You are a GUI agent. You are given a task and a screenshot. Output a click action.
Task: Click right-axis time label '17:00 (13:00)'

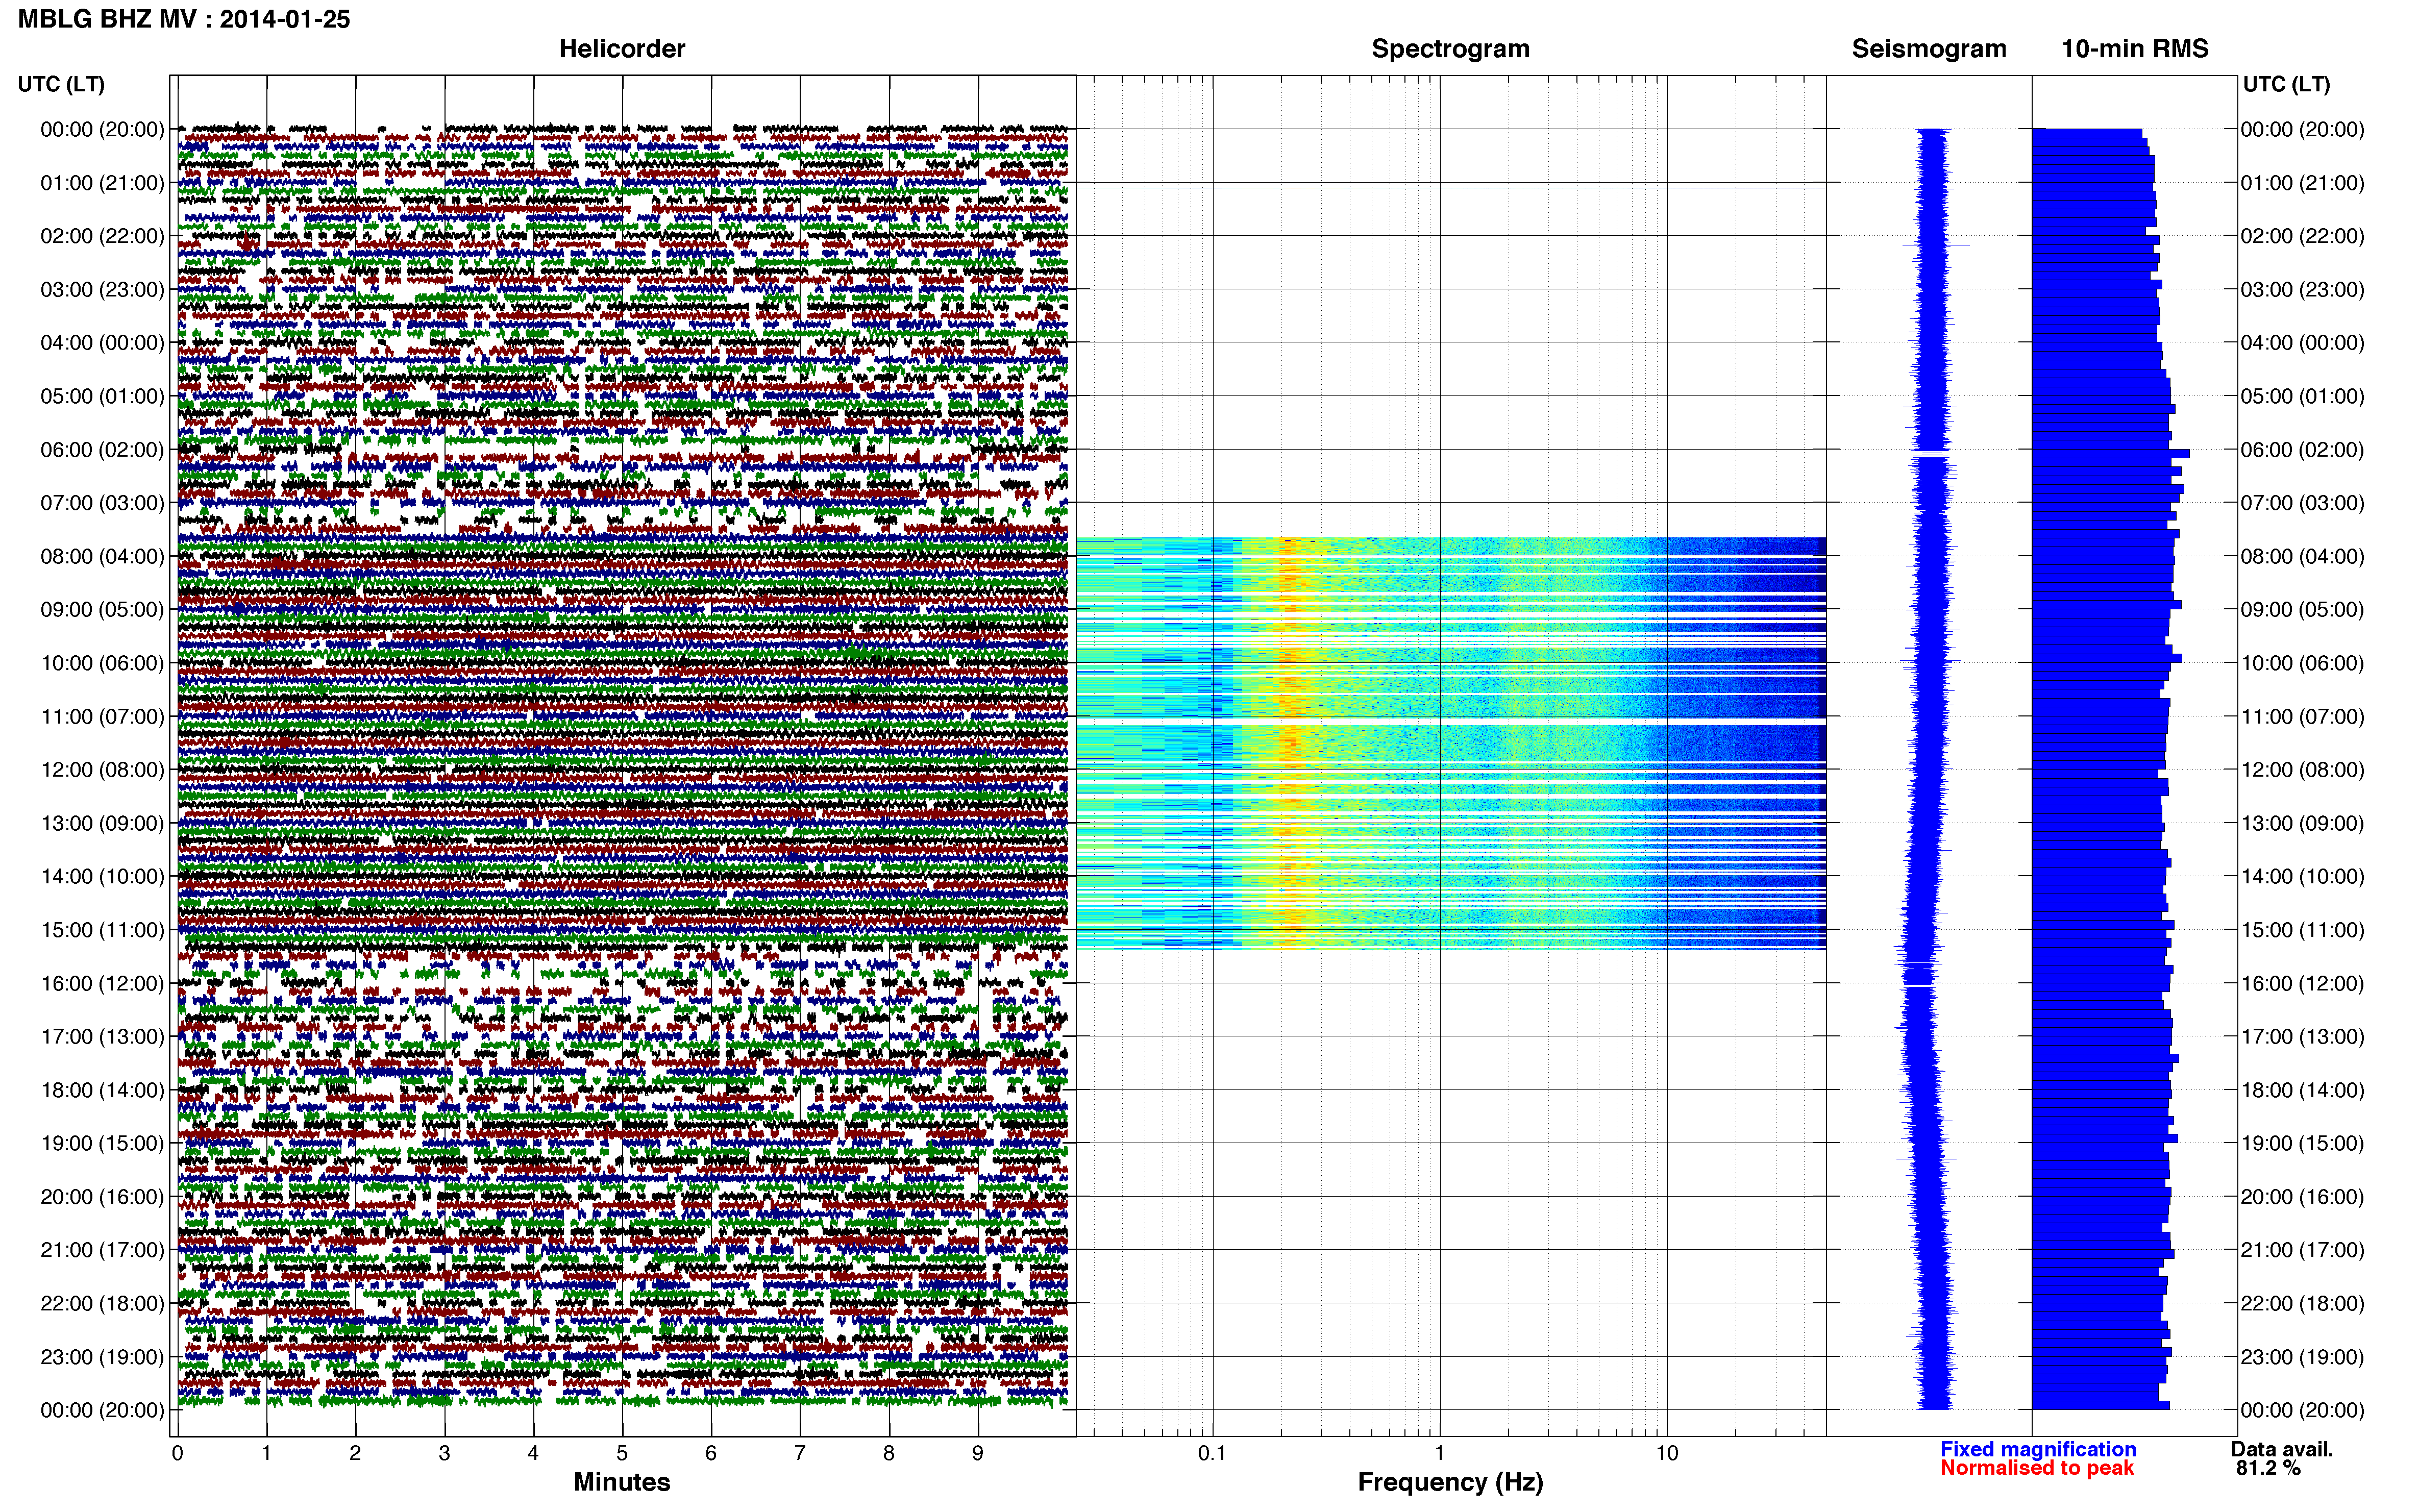tap(2302, 1037)
